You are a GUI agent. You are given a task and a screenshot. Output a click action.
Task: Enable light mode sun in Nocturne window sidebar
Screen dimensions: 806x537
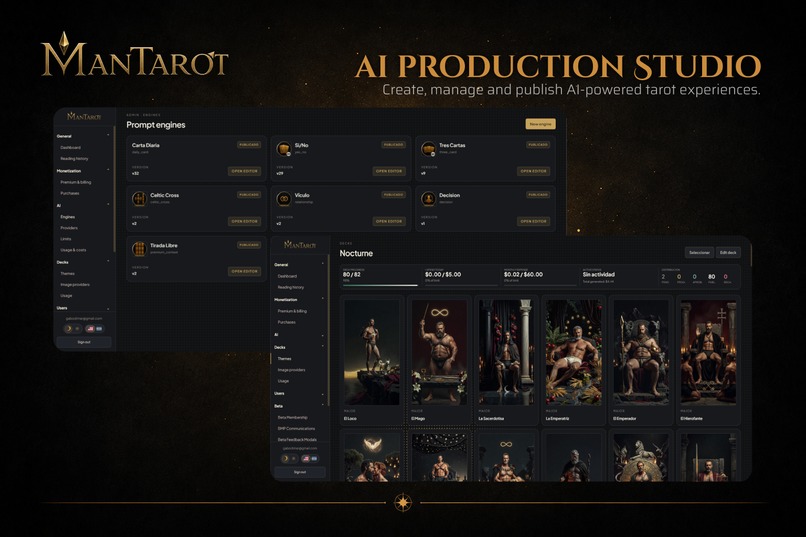pos(294,458)
